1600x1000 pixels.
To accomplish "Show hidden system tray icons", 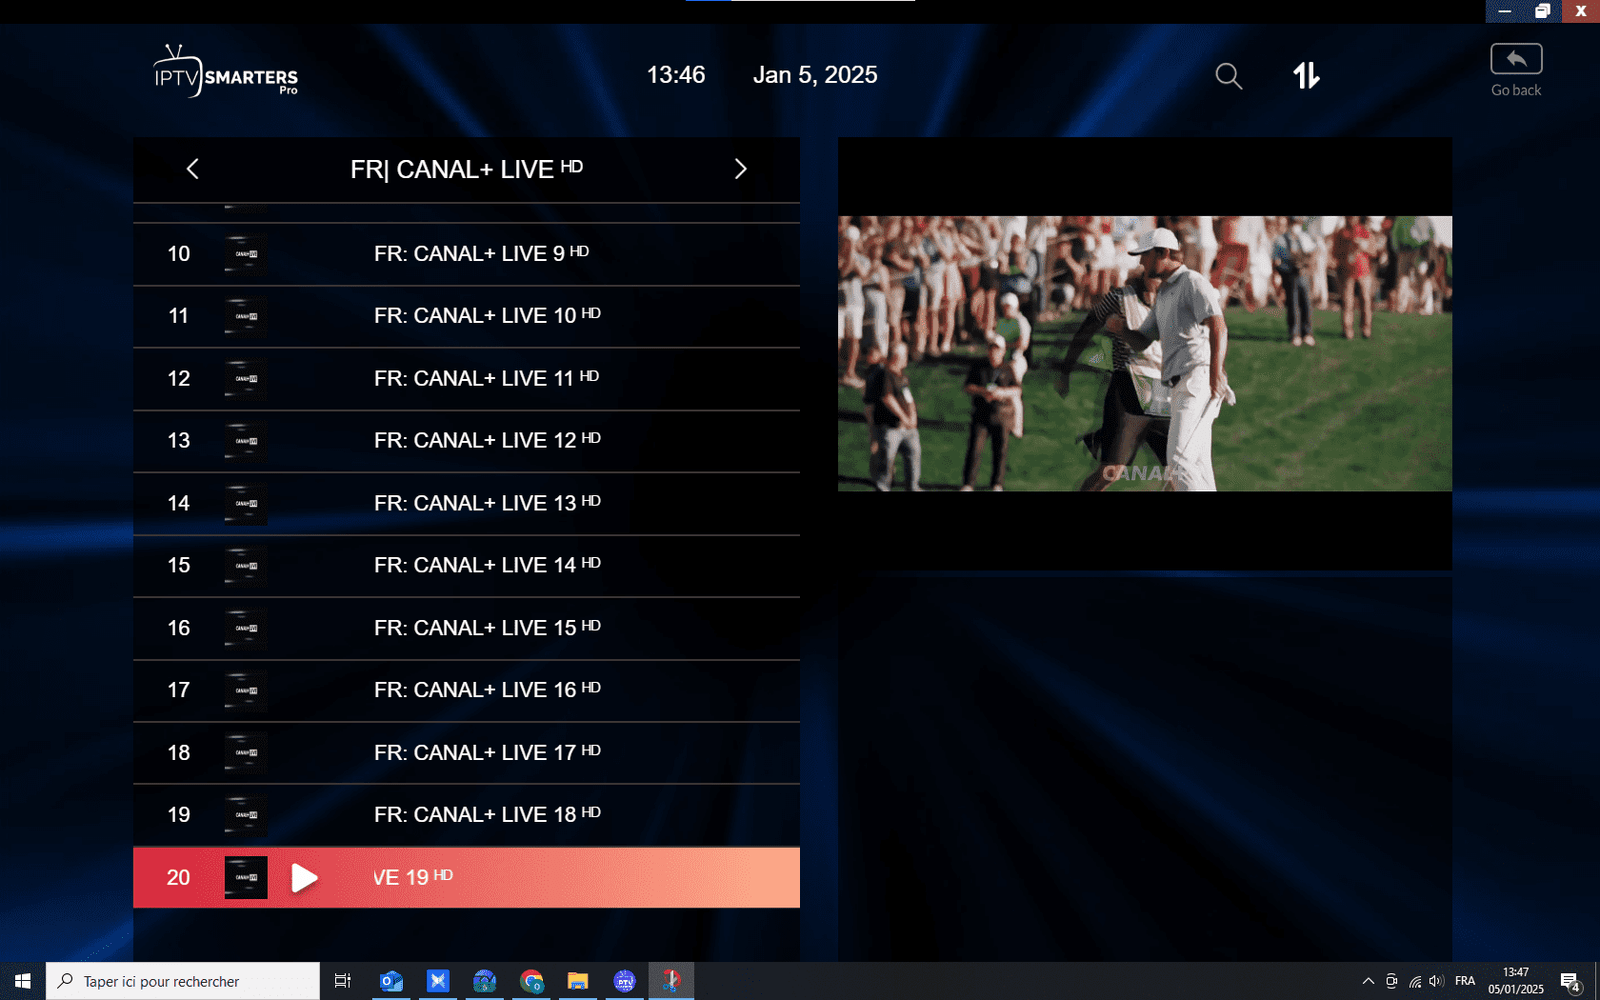I will click(1368, 981).
